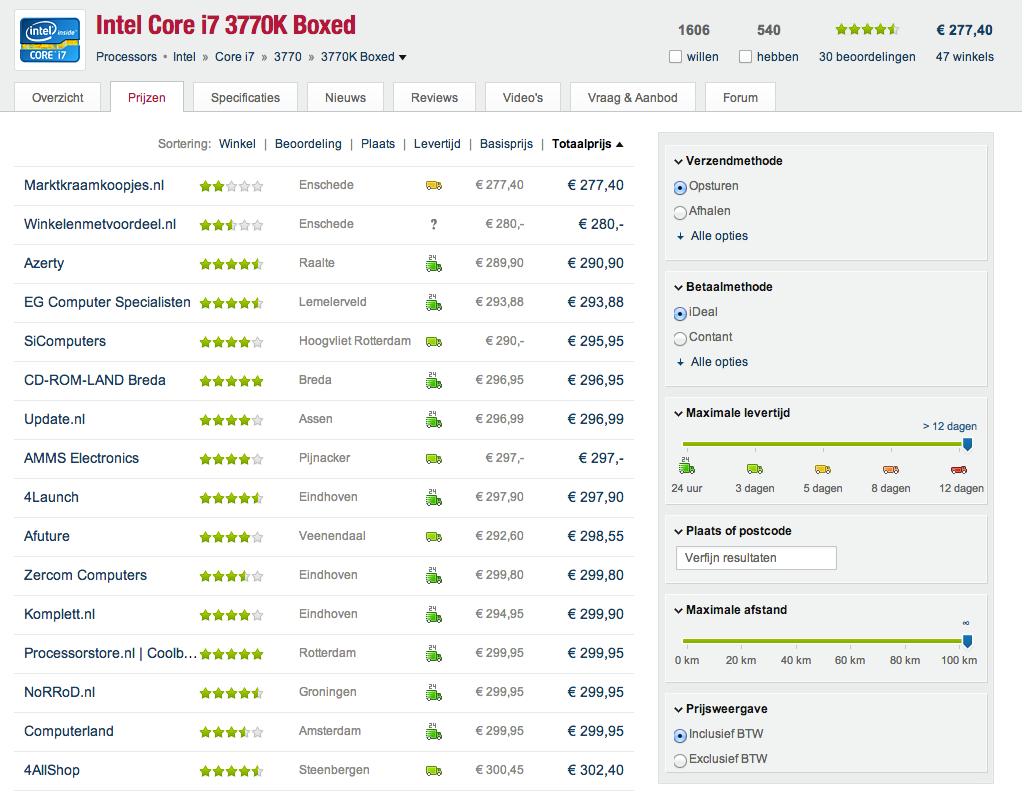Open the Specificaties tab
Screen dimensions: 1022x796
point(245,97)
